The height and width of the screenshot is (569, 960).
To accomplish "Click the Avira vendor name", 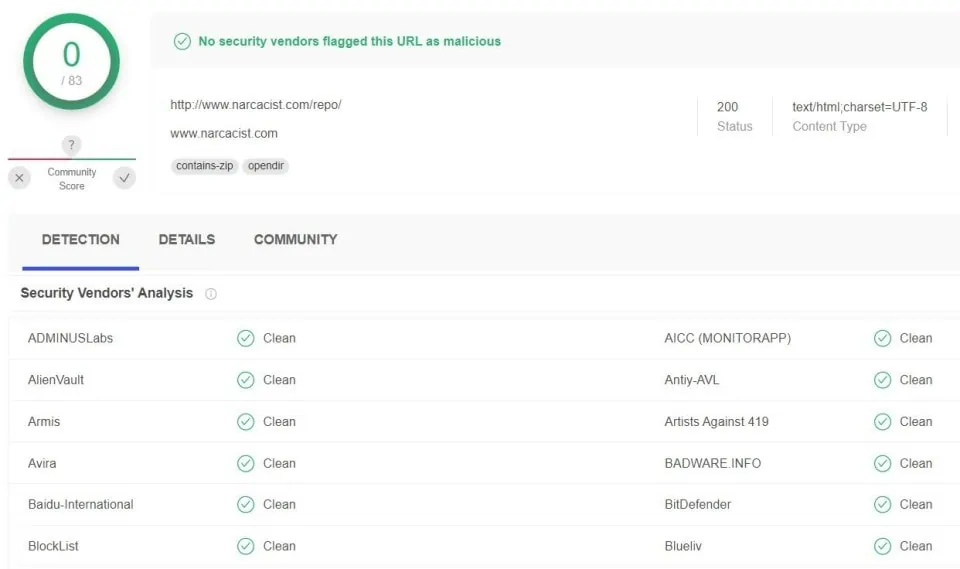I will [42, 463].
